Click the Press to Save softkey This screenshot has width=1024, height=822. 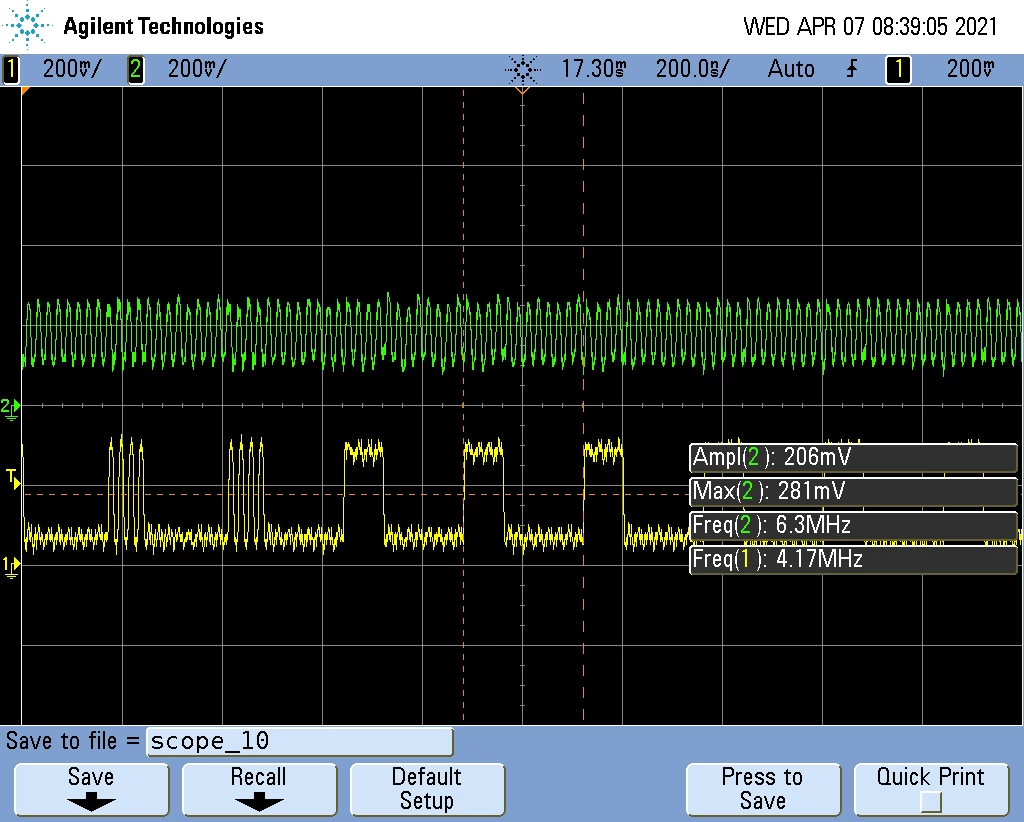tap(763, 789)
